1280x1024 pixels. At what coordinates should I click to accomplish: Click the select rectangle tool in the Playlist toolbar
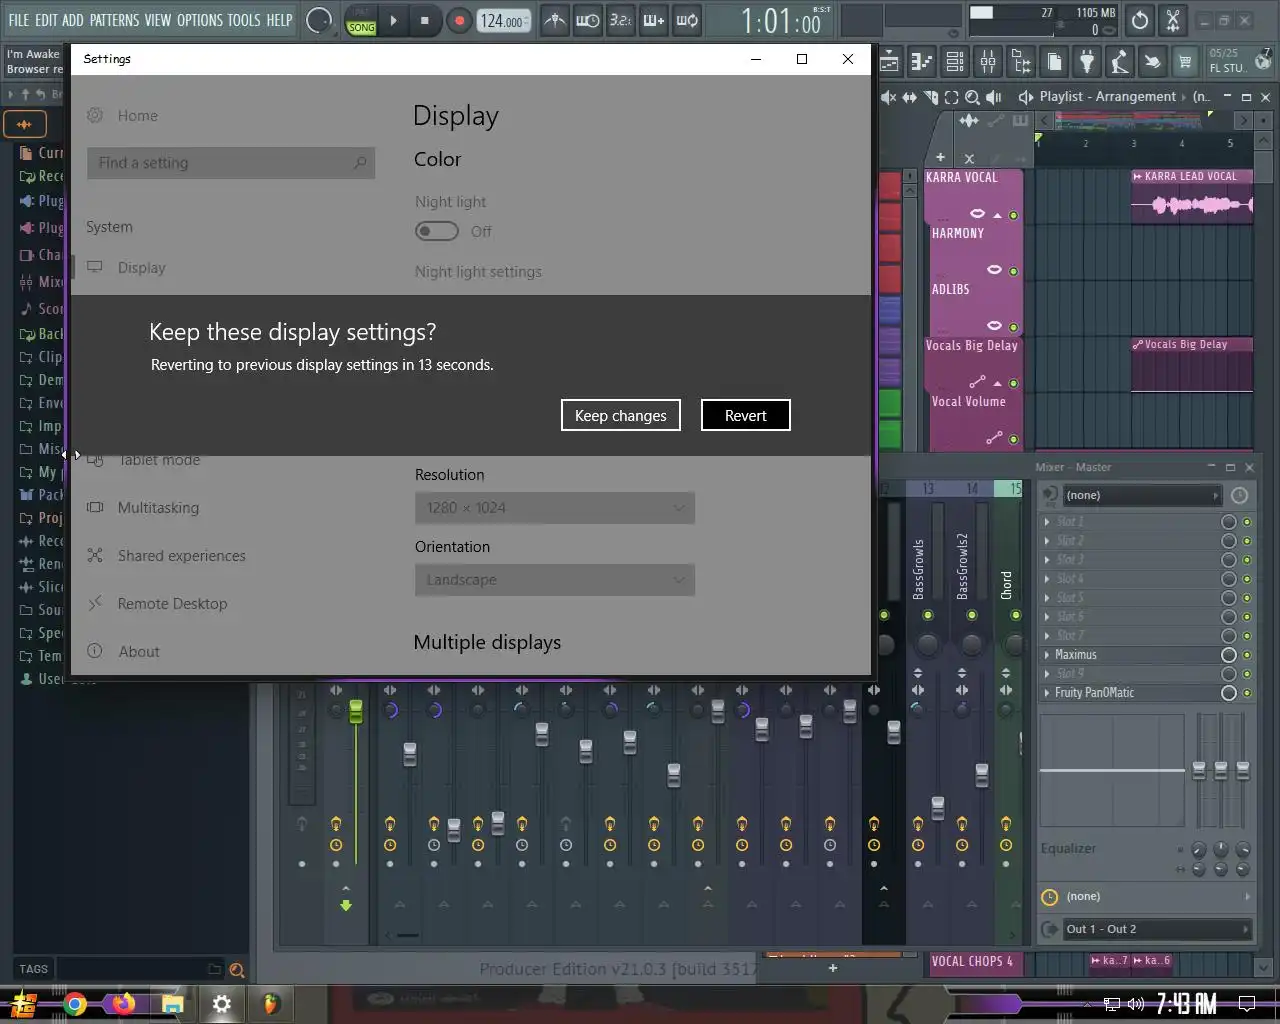951,97
